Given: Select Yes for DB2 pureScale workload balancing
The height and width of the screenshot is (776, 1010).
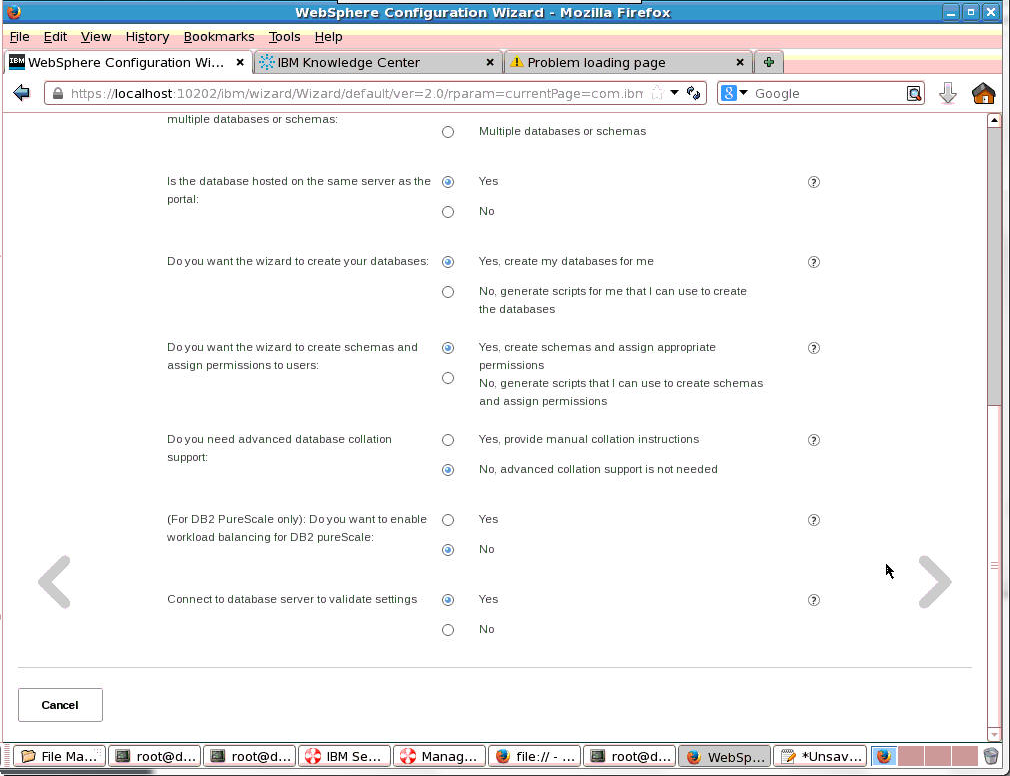Looking at the screenshot, I should tap(448, 520).
